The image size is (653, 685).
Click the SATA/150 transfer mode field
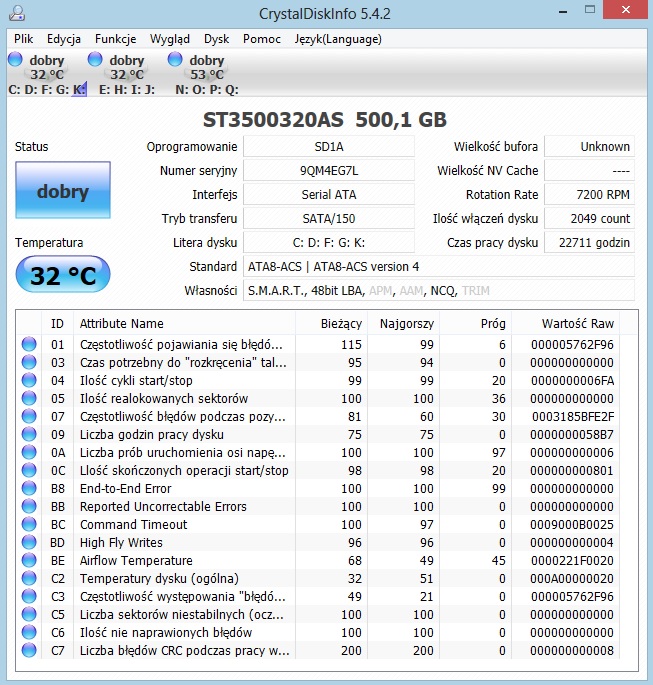click(x=328, y=218)
